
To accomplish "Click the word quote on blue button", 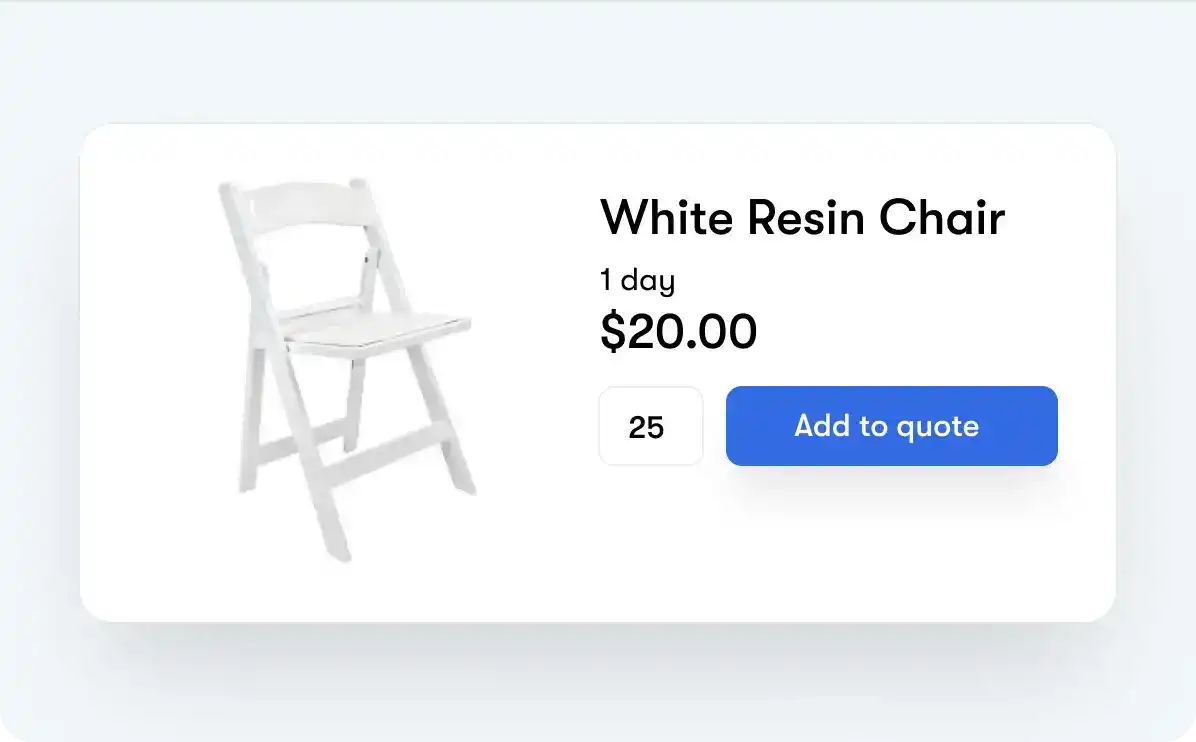I will point(937,427).
